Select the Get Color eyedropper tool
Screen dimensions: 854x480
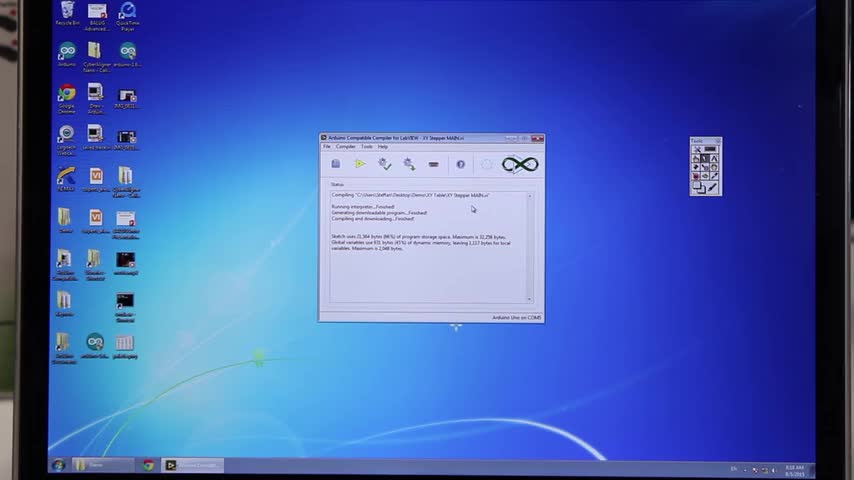click(x=714, y=176)
